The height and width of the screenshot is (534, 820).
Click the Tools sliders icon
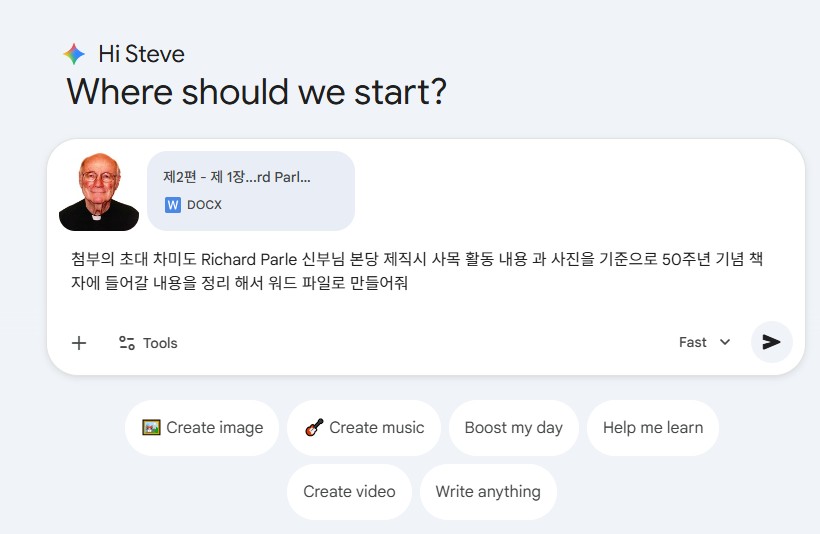127,343
